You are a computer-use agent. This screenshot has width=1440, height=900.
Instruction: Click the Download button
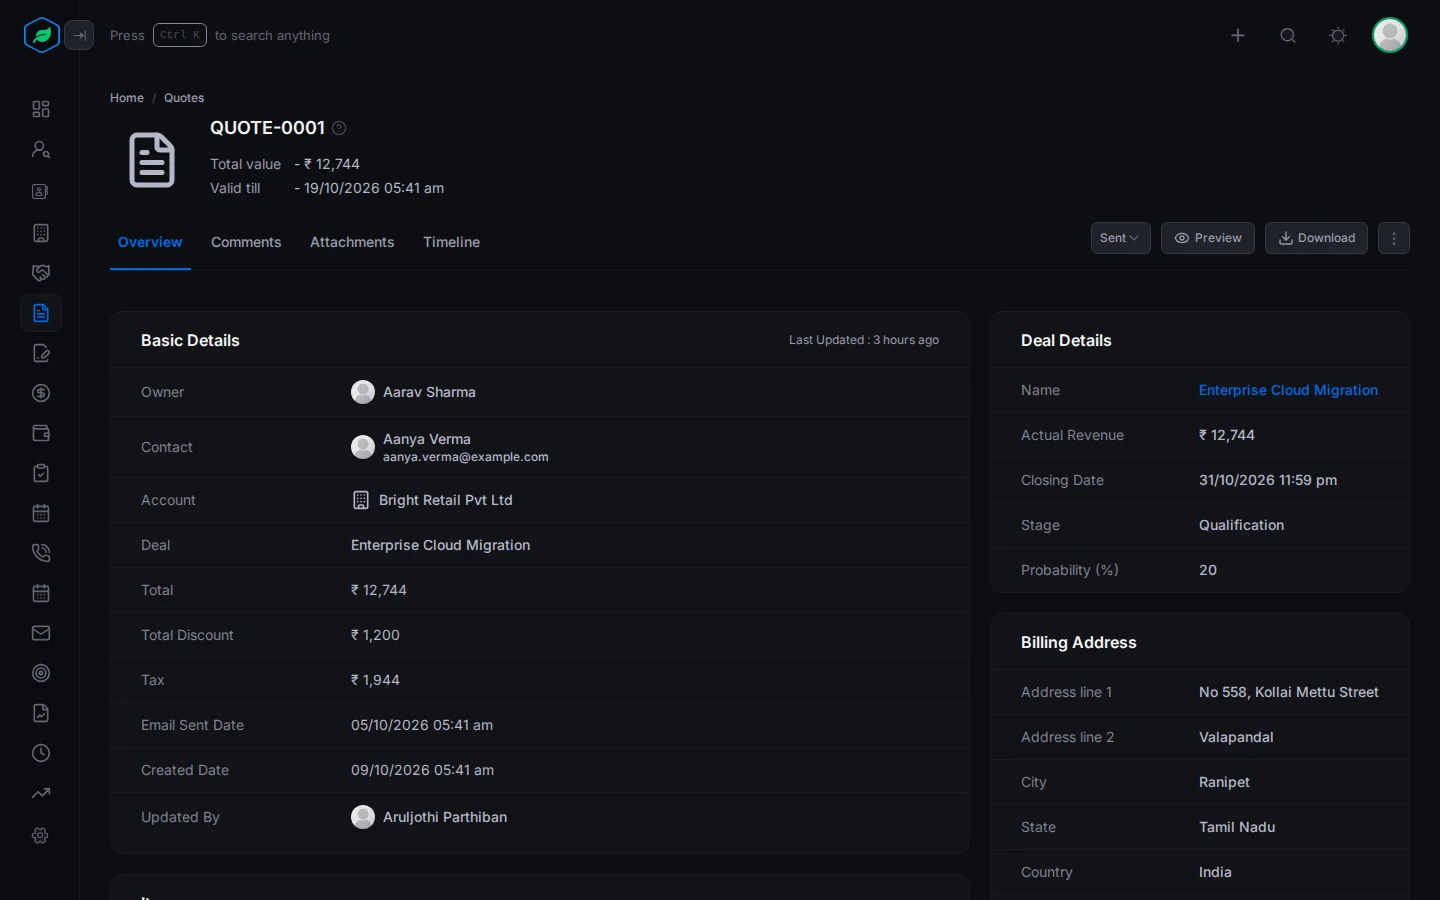[1316, 238]
